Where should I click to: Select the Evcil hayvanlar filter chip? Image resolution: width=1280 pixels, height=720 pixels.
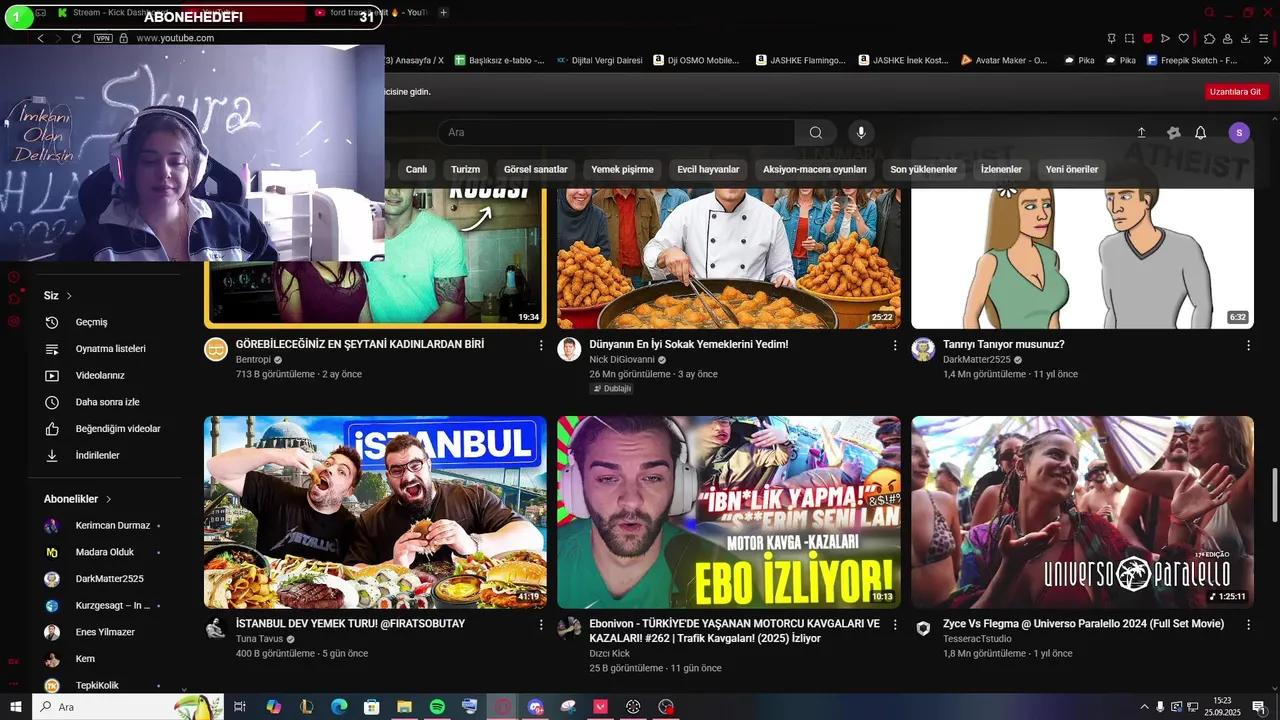[708, 170]
